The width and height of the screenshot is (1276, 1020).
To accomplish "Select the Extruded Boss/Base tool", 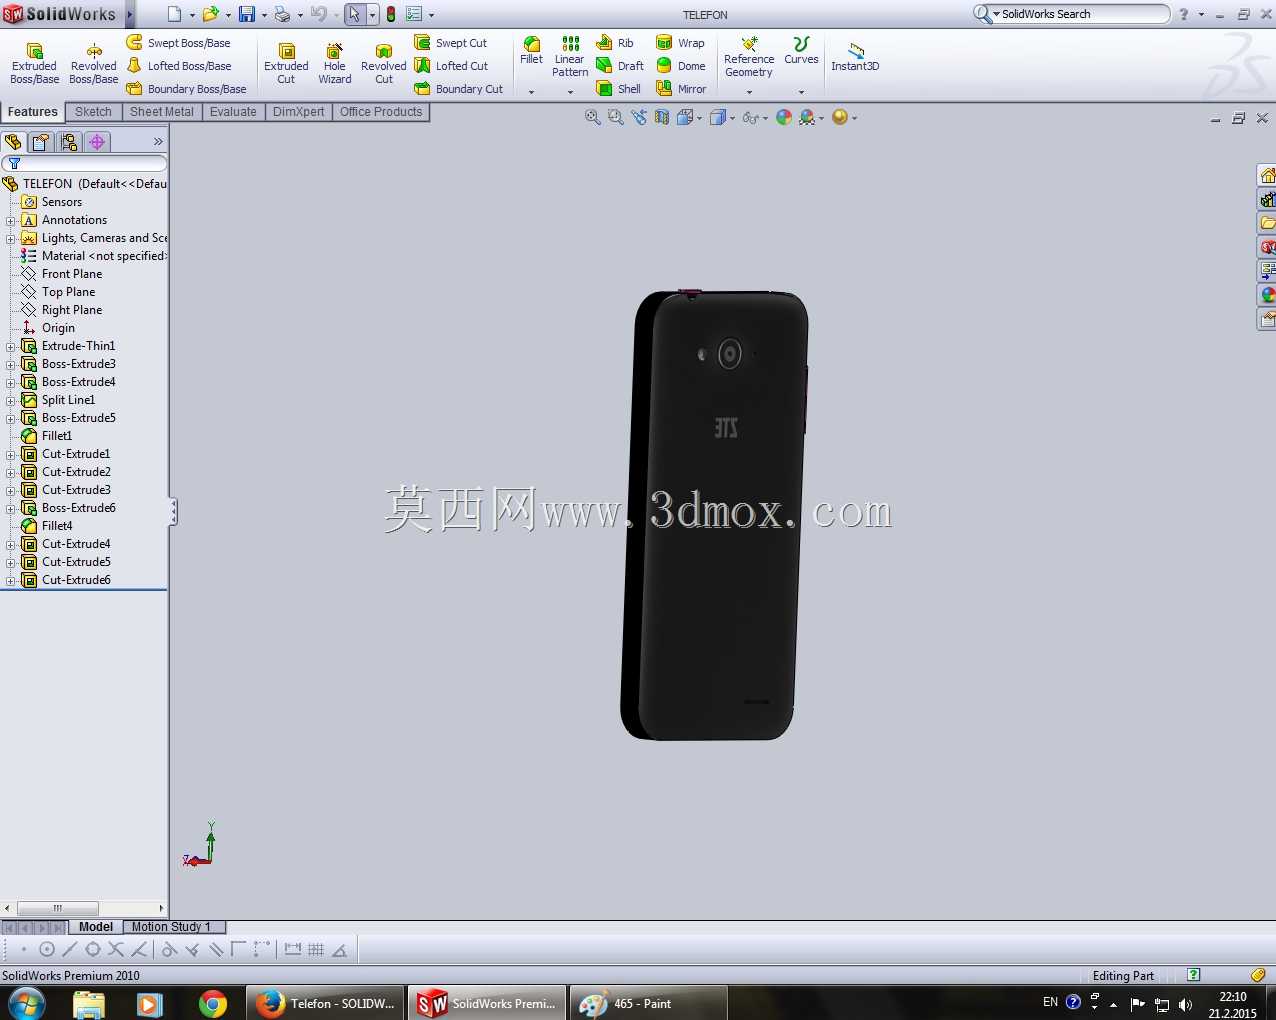I will point(34,64).
